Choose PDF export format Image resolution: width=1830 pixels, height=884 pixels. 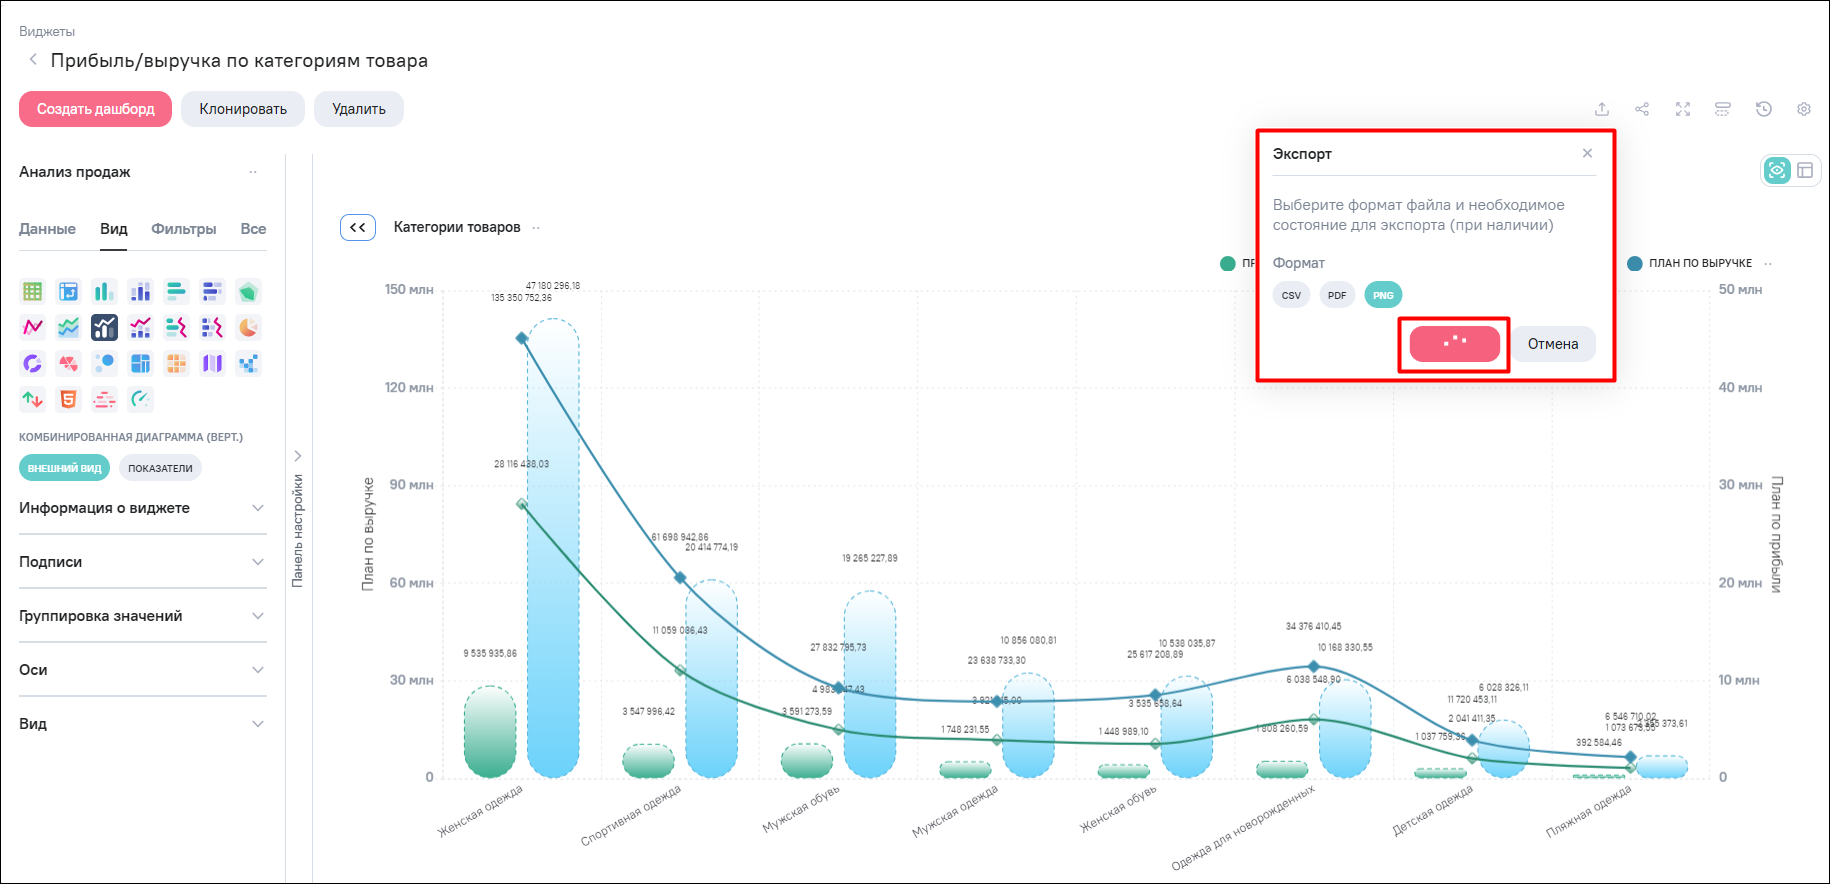click(x=1337, y=295)
